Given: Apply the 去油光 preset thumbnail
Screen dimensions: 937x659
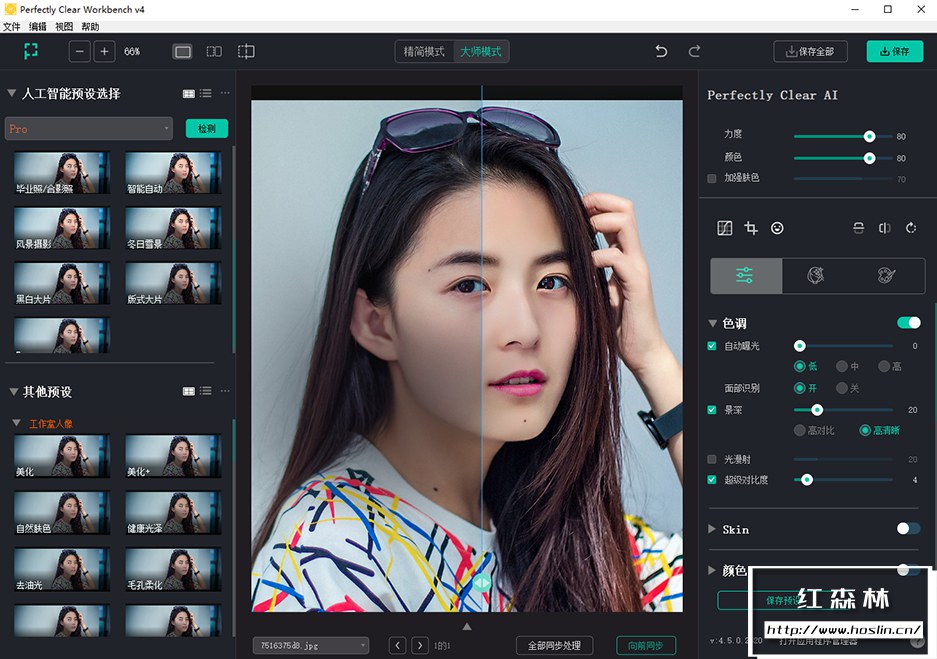Looking at the screenshot, I should pyautogui.click(x=62, y=569).
